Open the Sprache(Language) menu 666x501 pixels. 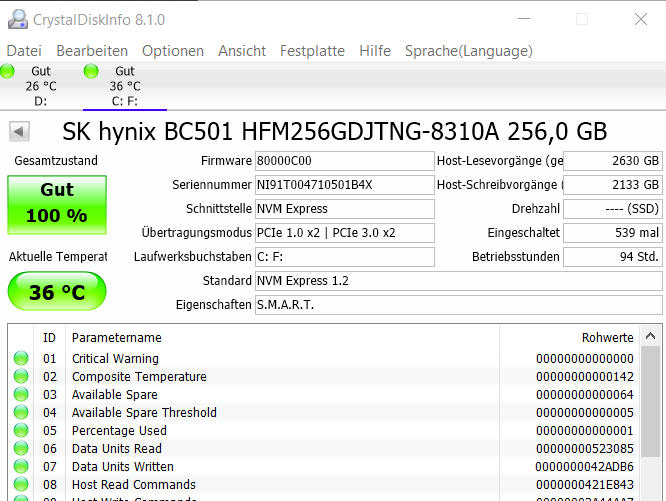tap(468, 51)
